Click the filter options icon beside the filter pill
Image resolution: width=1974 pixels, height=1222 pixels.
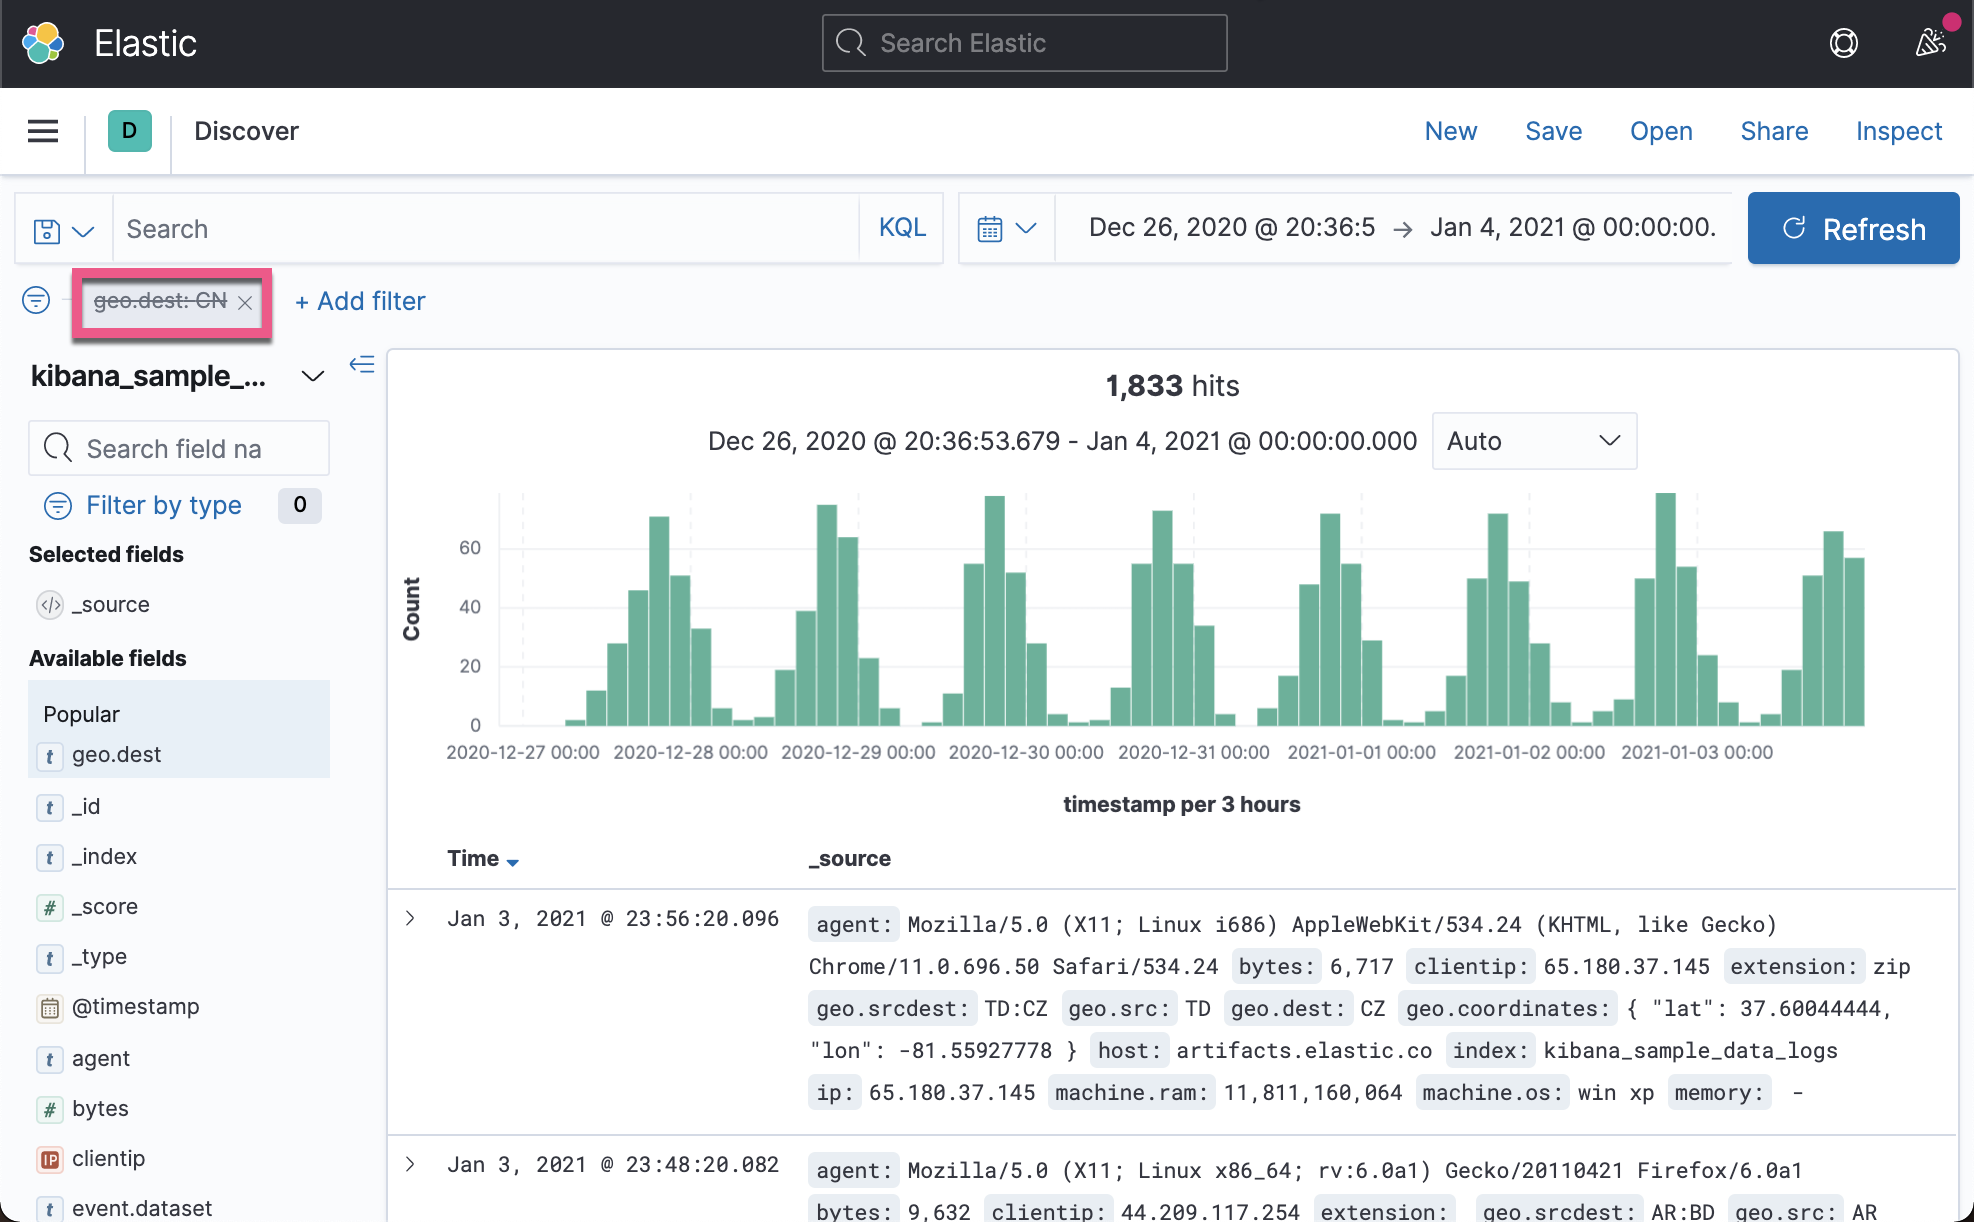point(36,300)
